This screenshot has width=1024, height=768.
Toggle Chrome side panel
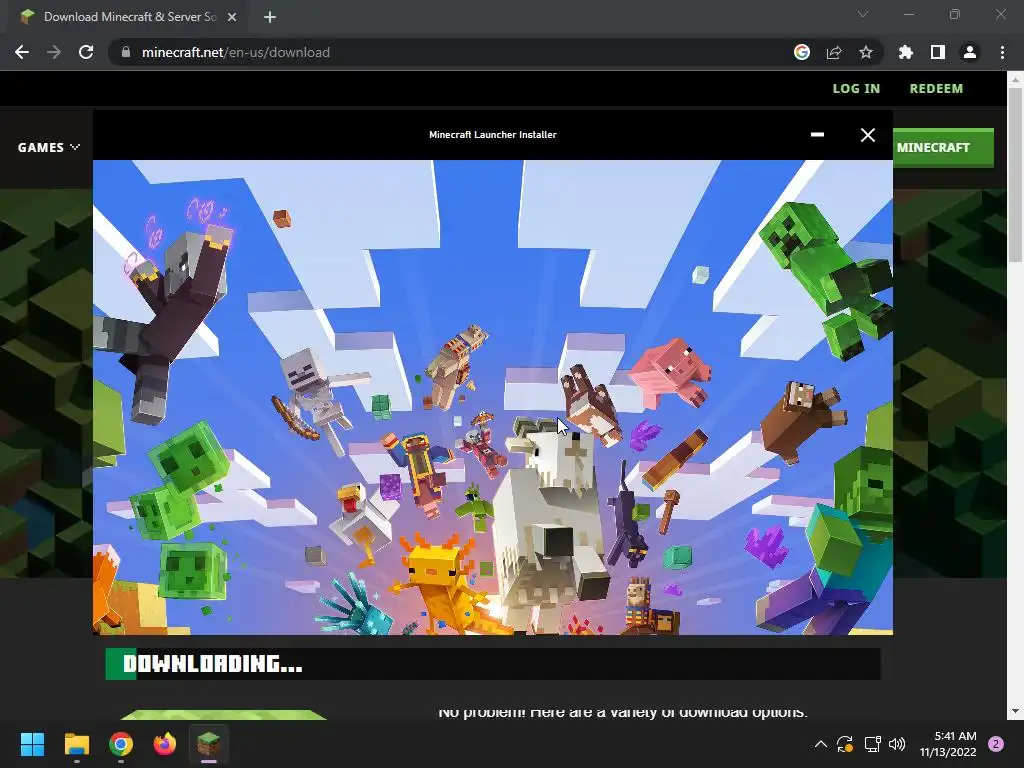pyautogui.click(x=938, y=52)
